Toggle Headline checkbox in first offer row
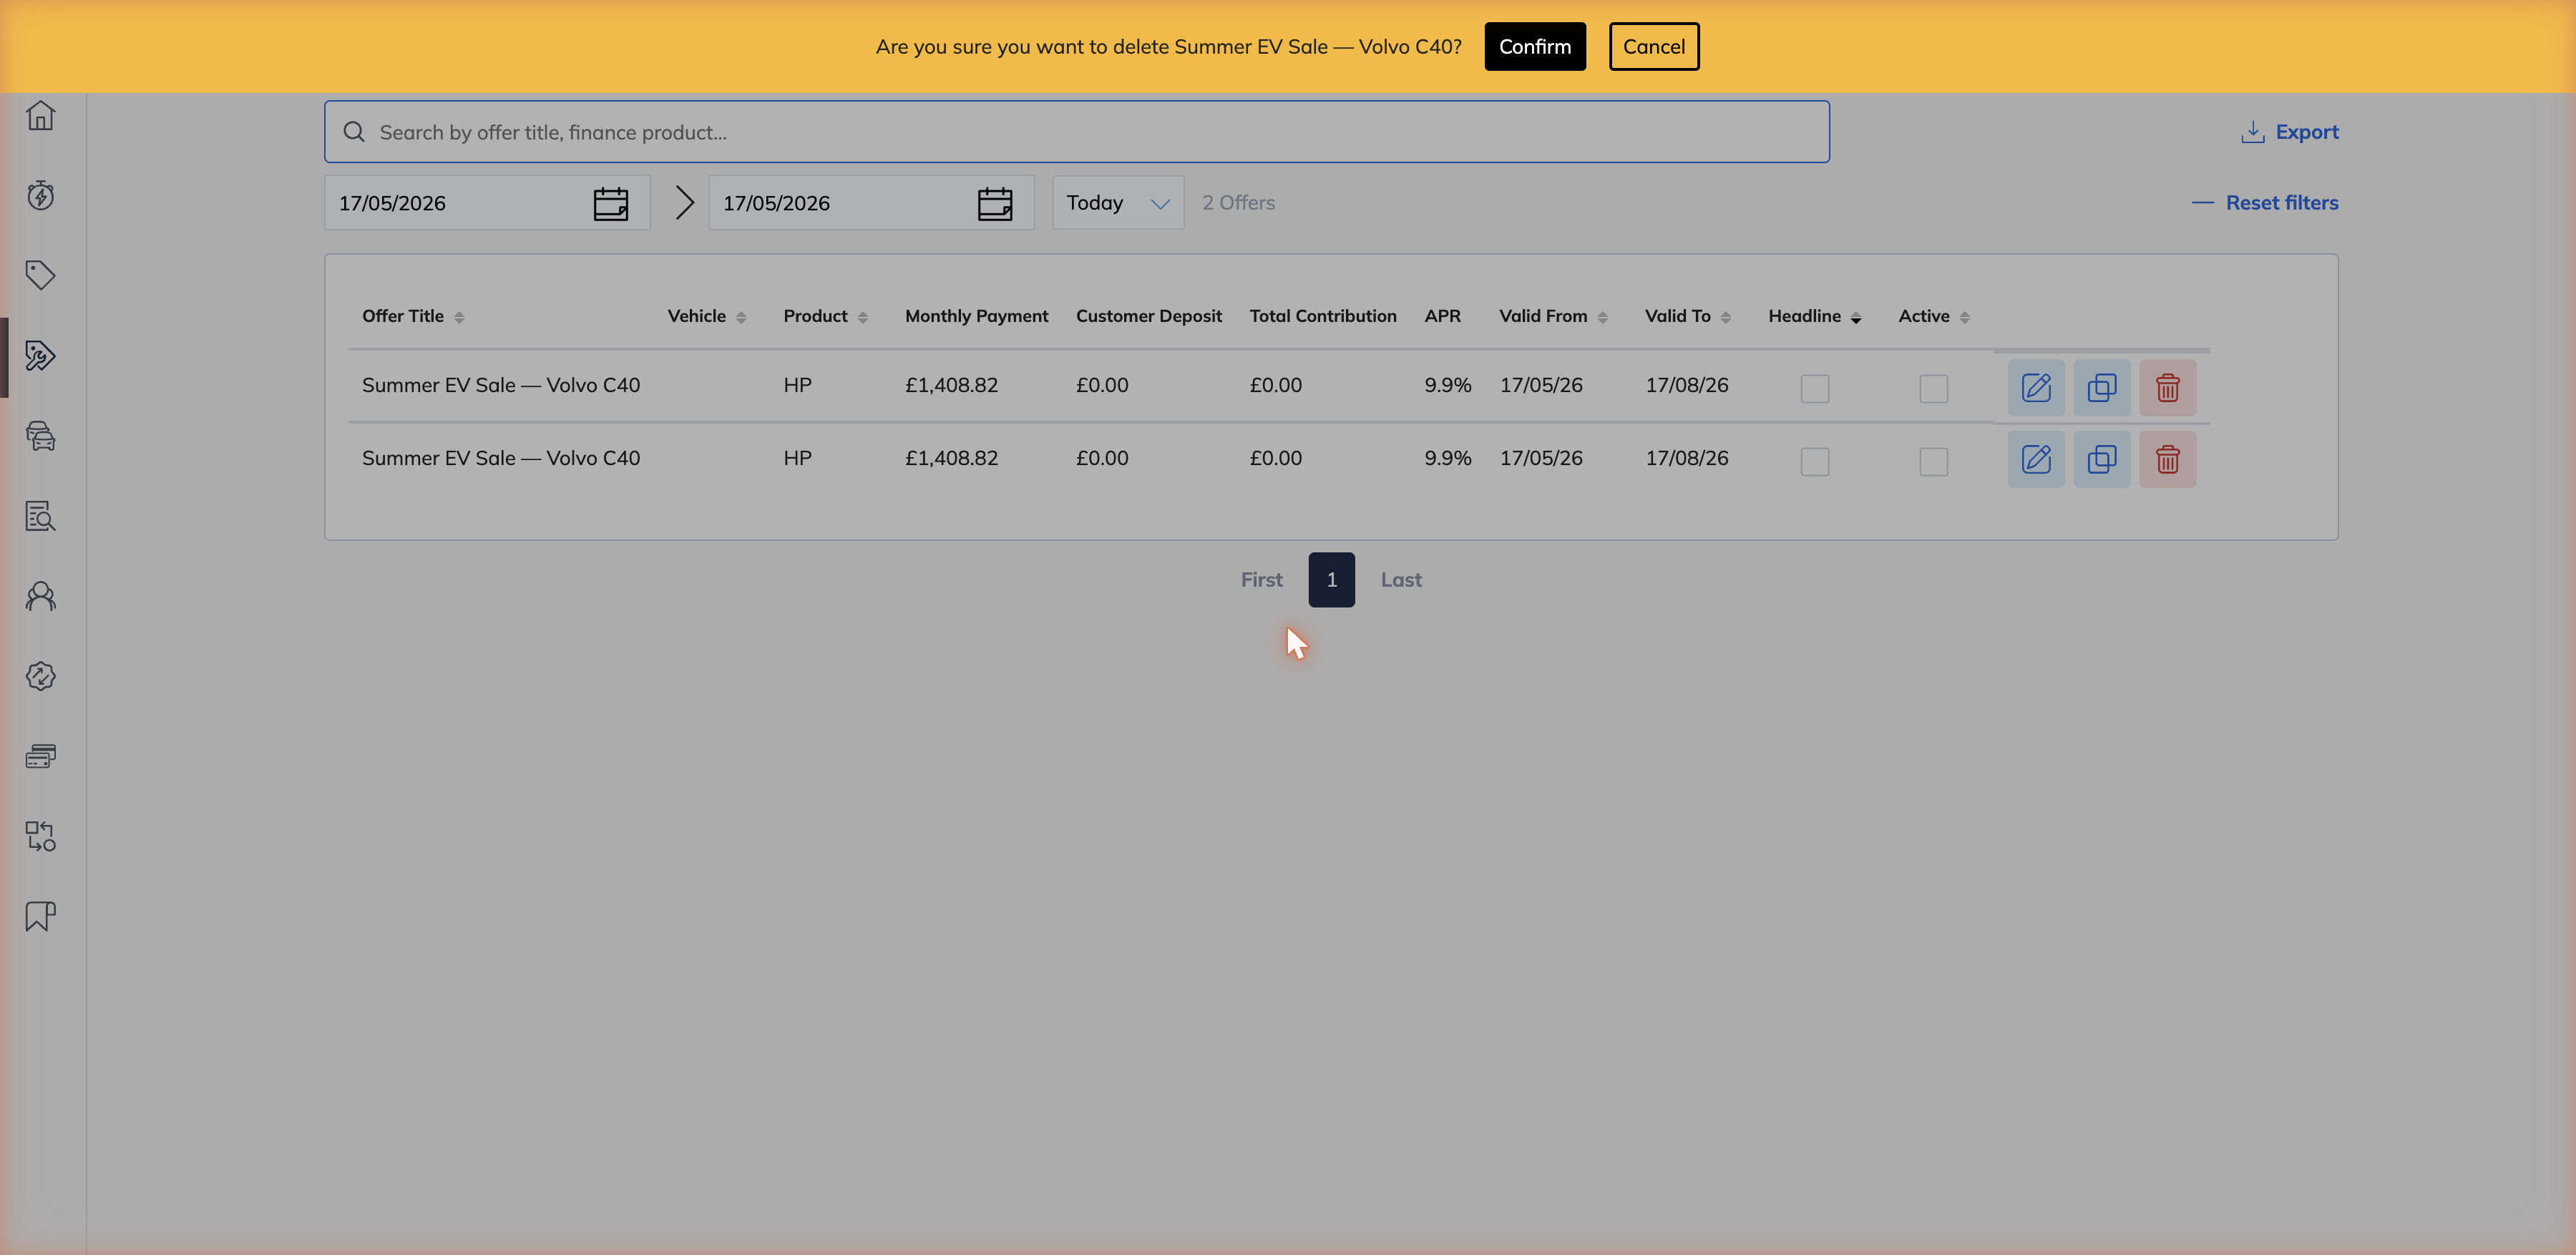 click(1815, 388)
